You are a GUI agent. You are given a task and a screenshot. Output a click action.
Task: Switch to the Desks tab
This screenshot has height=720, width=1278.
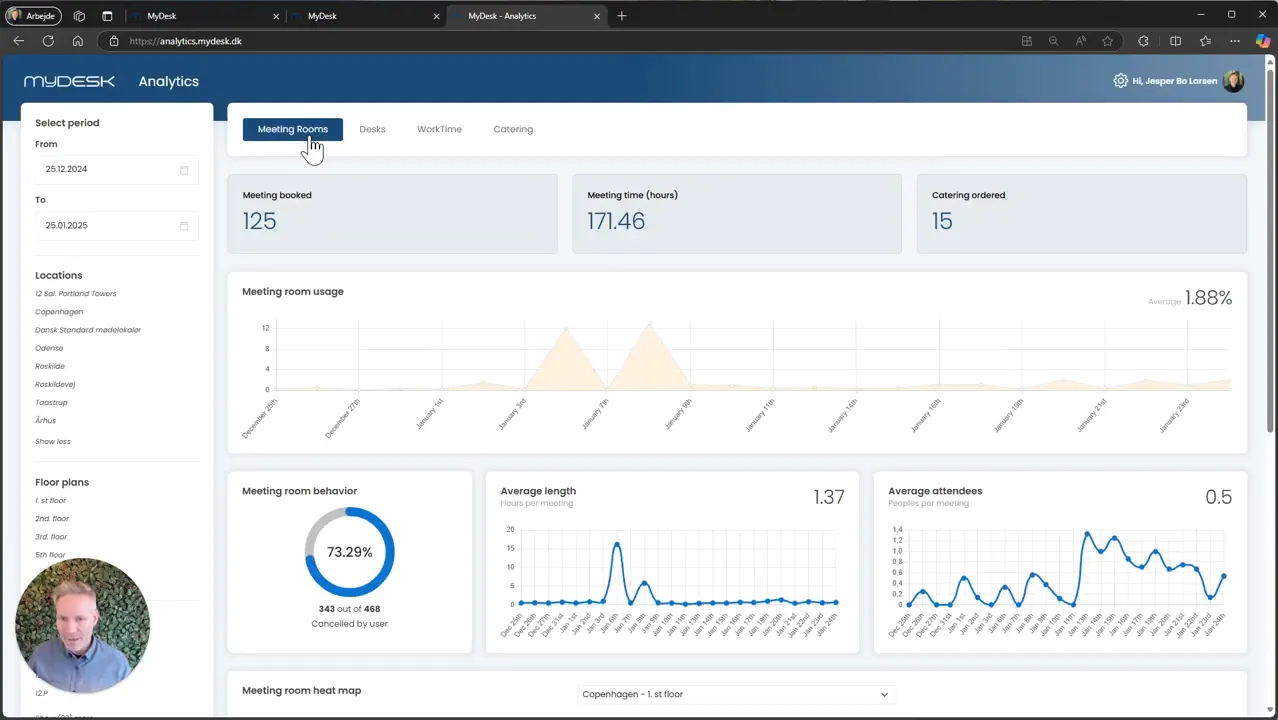[x=372, y=129]
